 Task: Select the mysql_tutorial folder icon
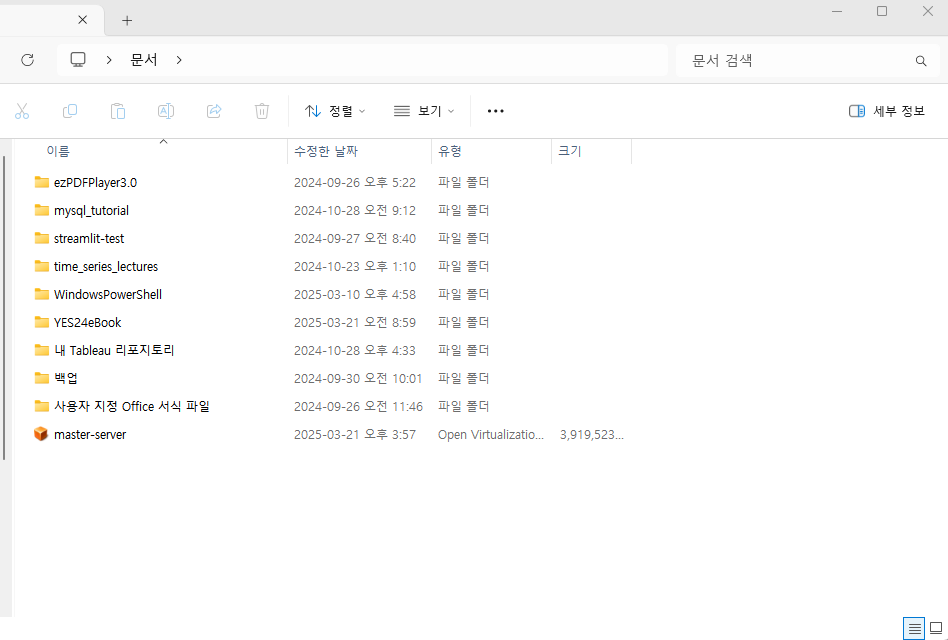pyautogui.click(x=42, y=210)
